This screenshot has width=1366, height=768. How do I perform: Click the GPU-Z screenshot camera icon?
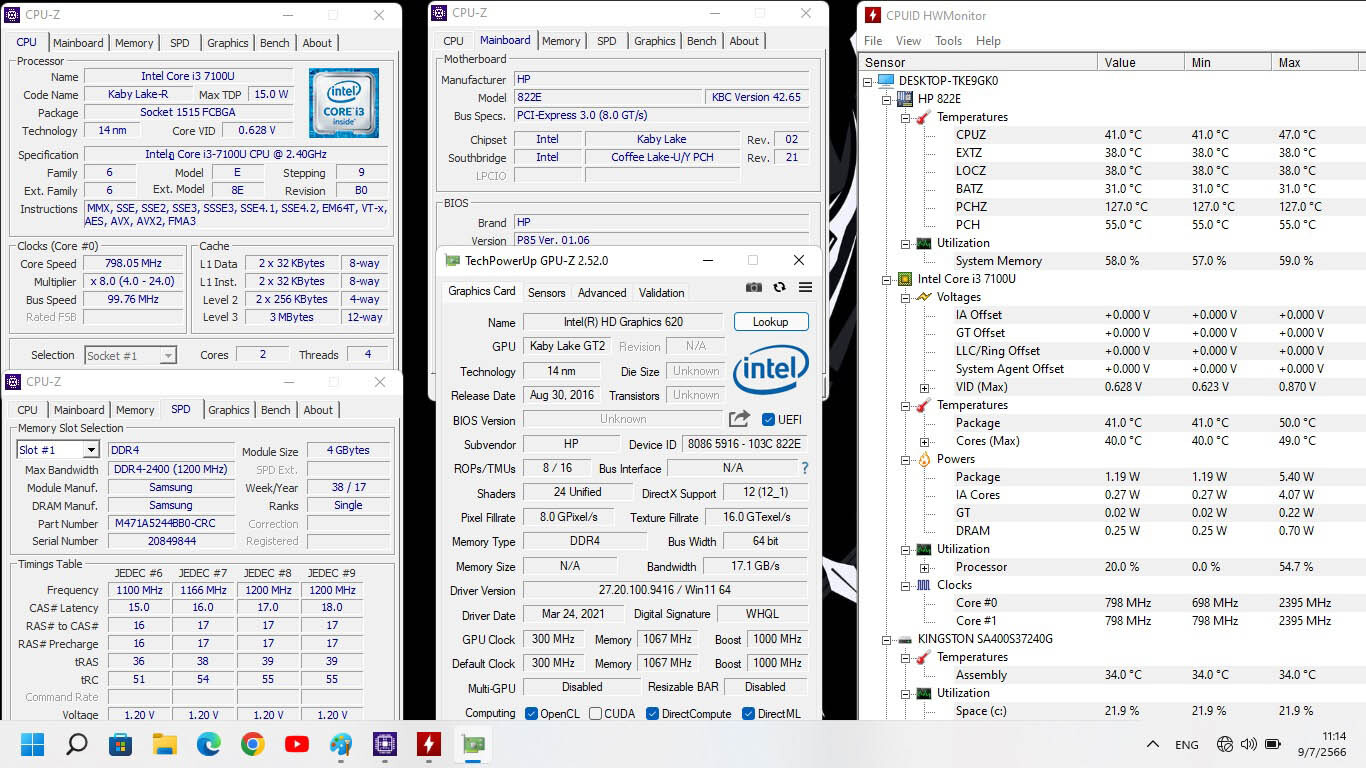[x=754, y=288]
